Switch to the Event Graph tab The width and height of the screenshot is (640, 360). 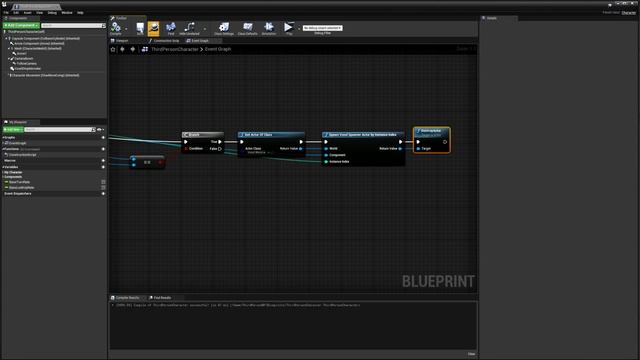199,41
